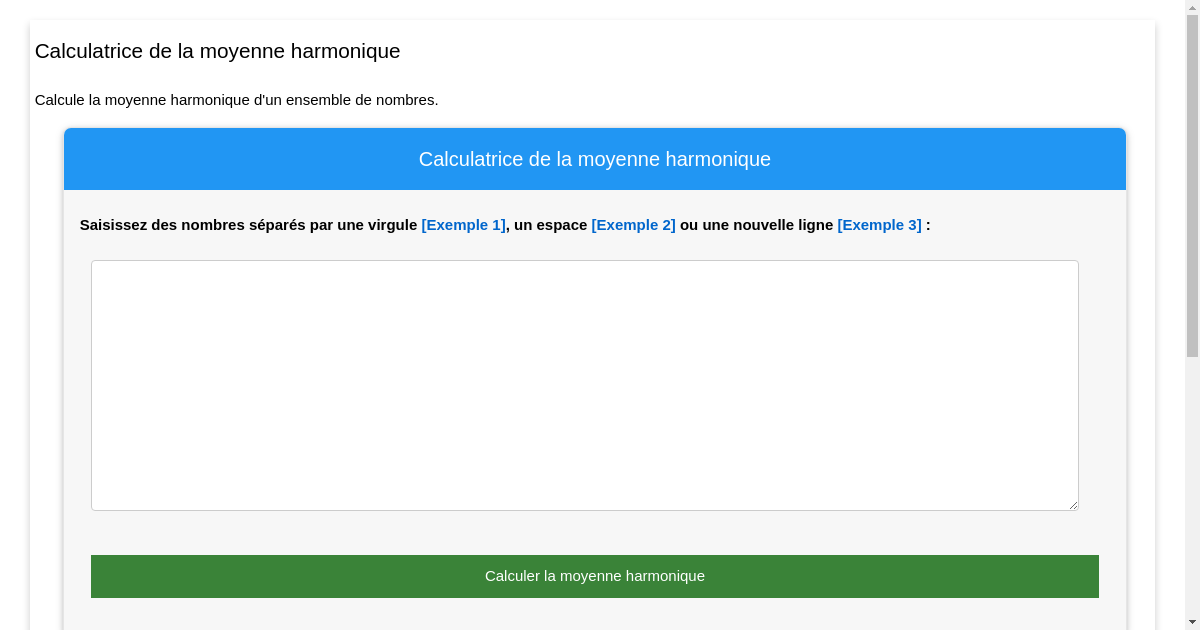Click the scrollbar up arrow

(1193, 8)
